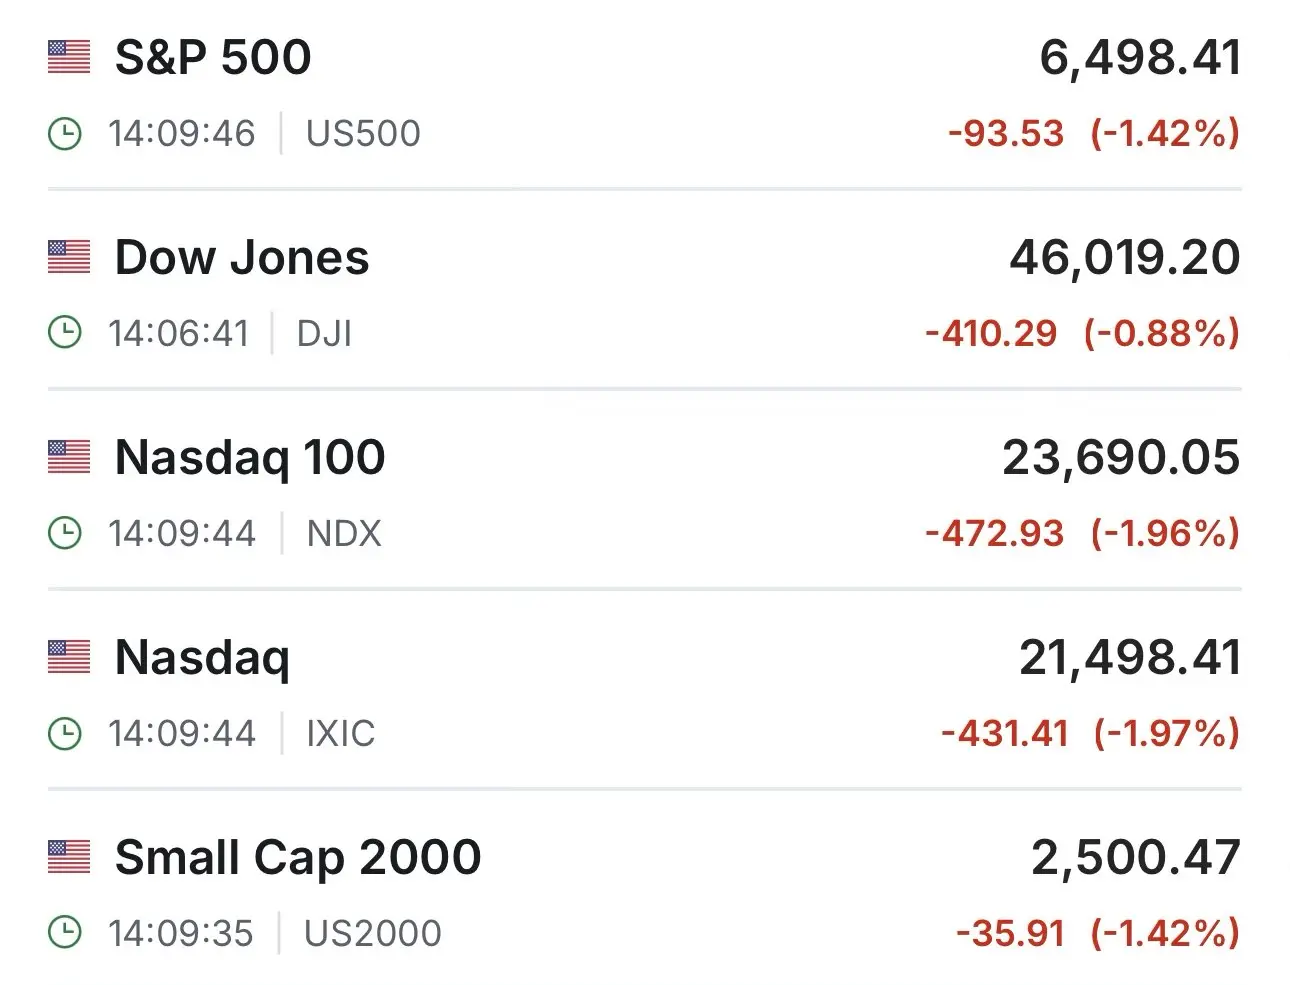The width and height of the screenshot is (1290, 985).
Task: Click the green clock icon under S&P 500
Action: [65, 133]
